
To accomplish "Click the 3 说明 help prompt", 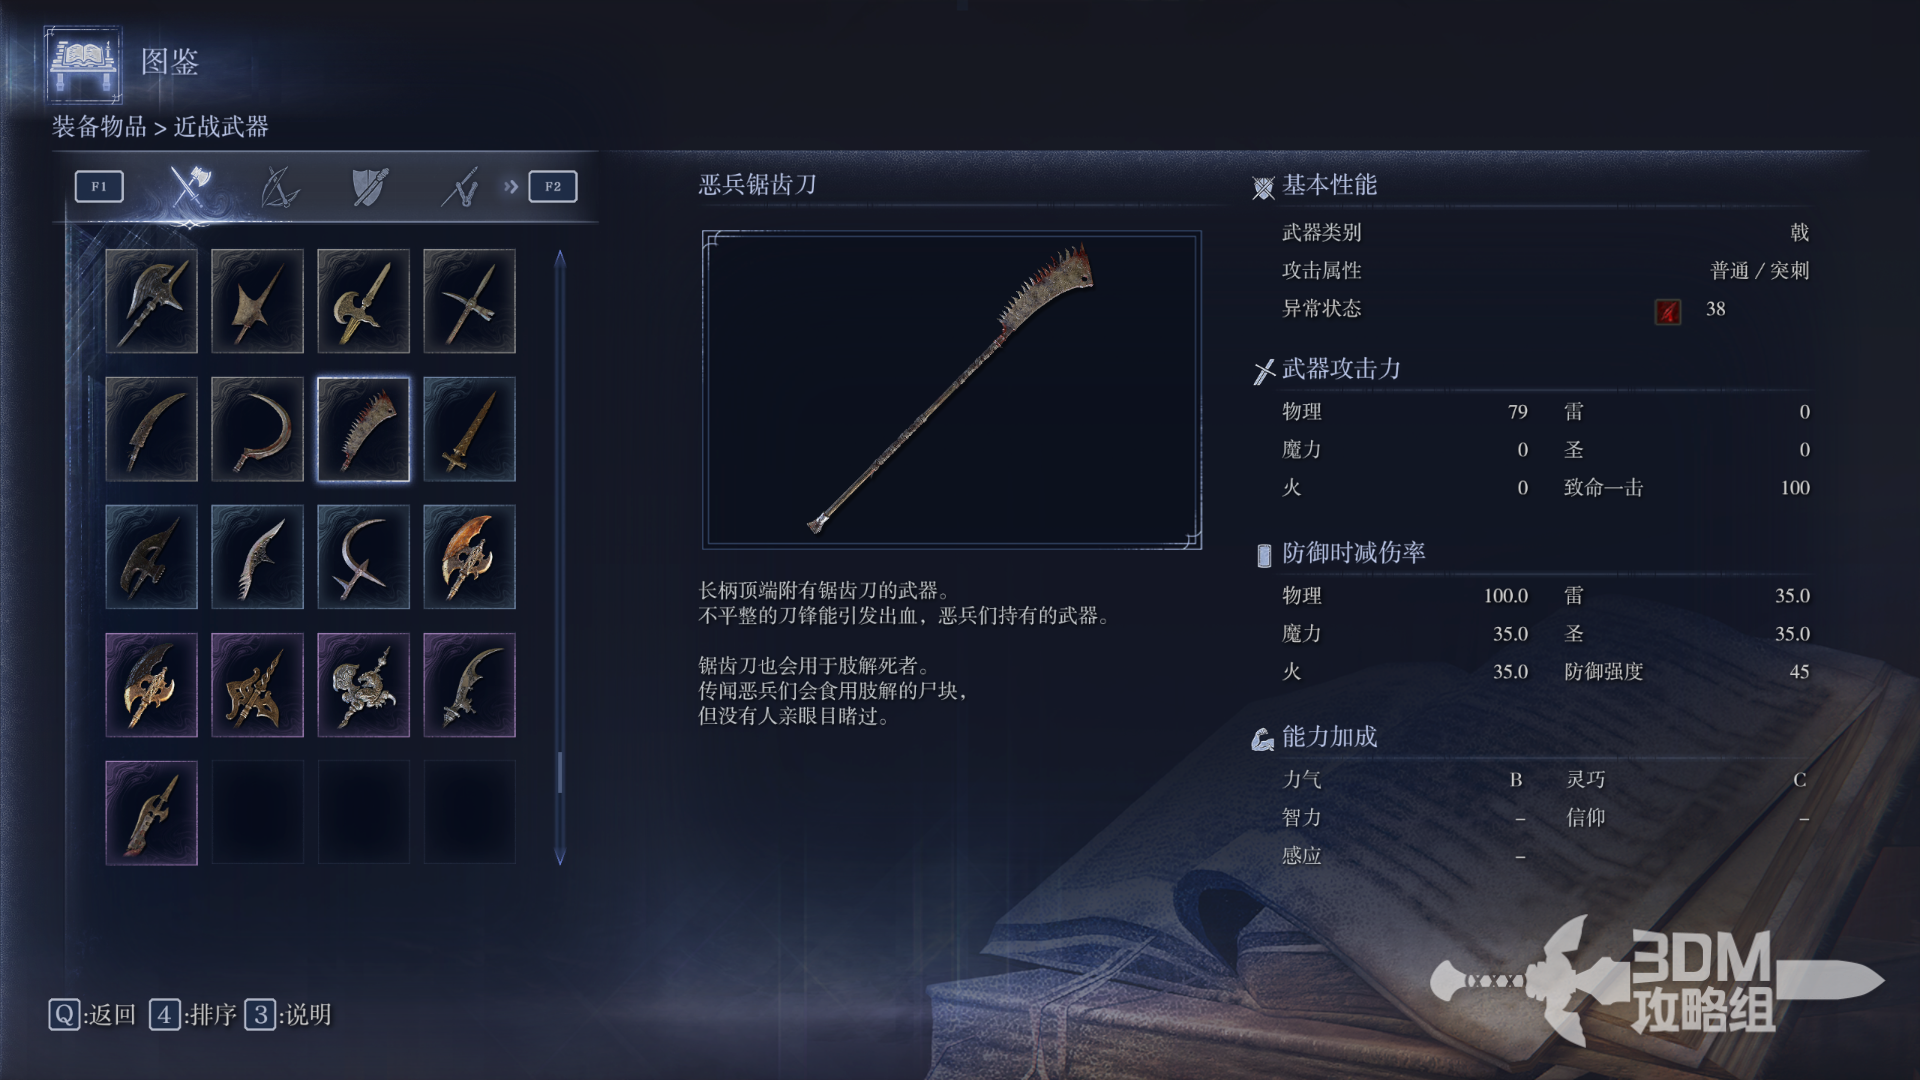I will coord(288,1015).
